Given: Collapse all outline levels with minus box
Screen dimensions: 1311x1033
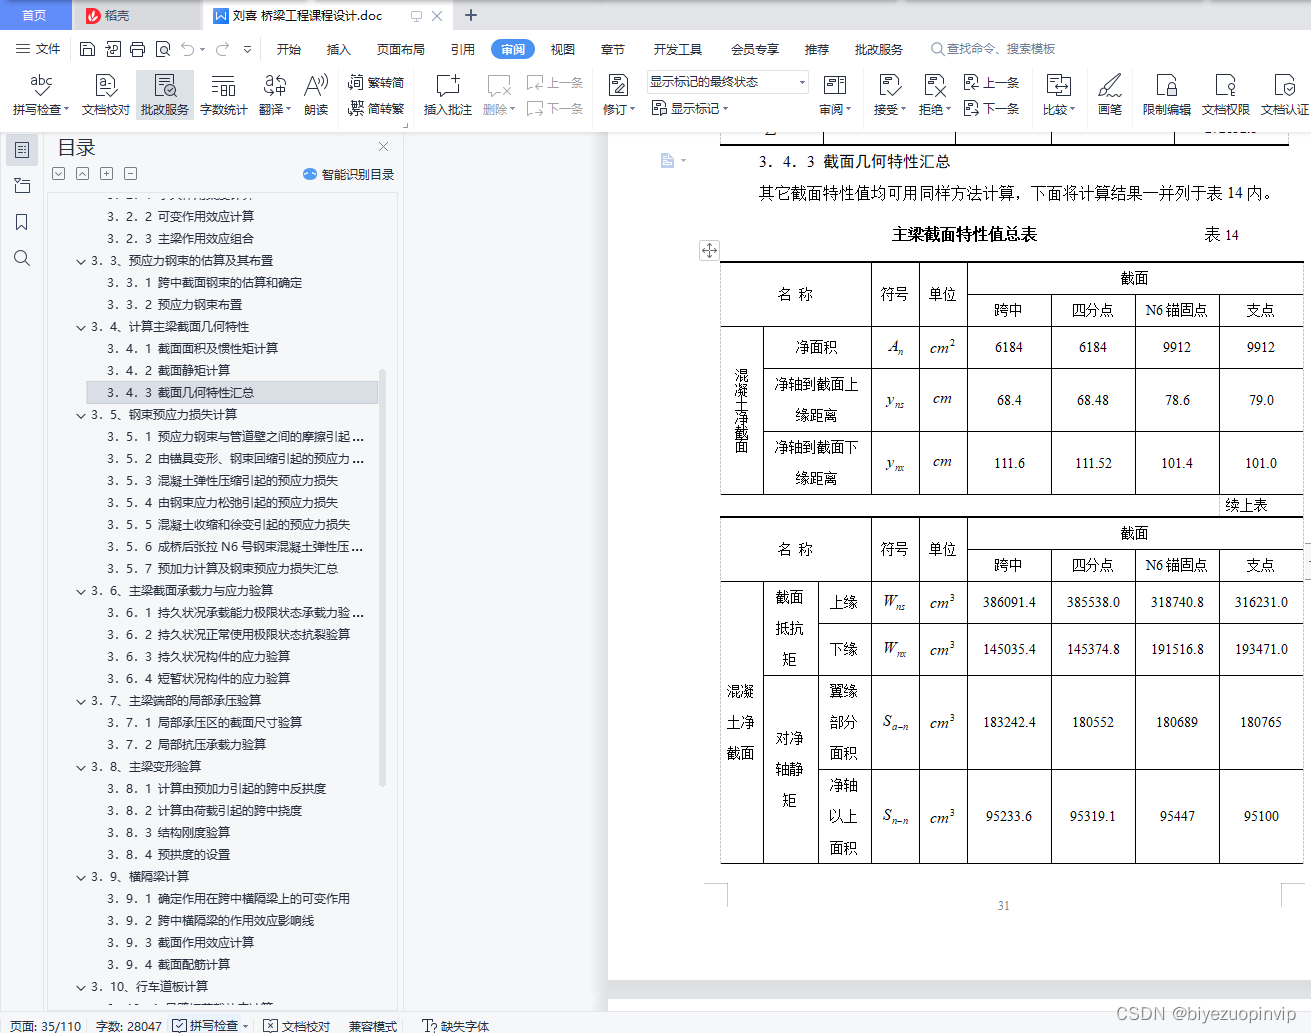Looking at the screenshot, I should pos(130,174).
